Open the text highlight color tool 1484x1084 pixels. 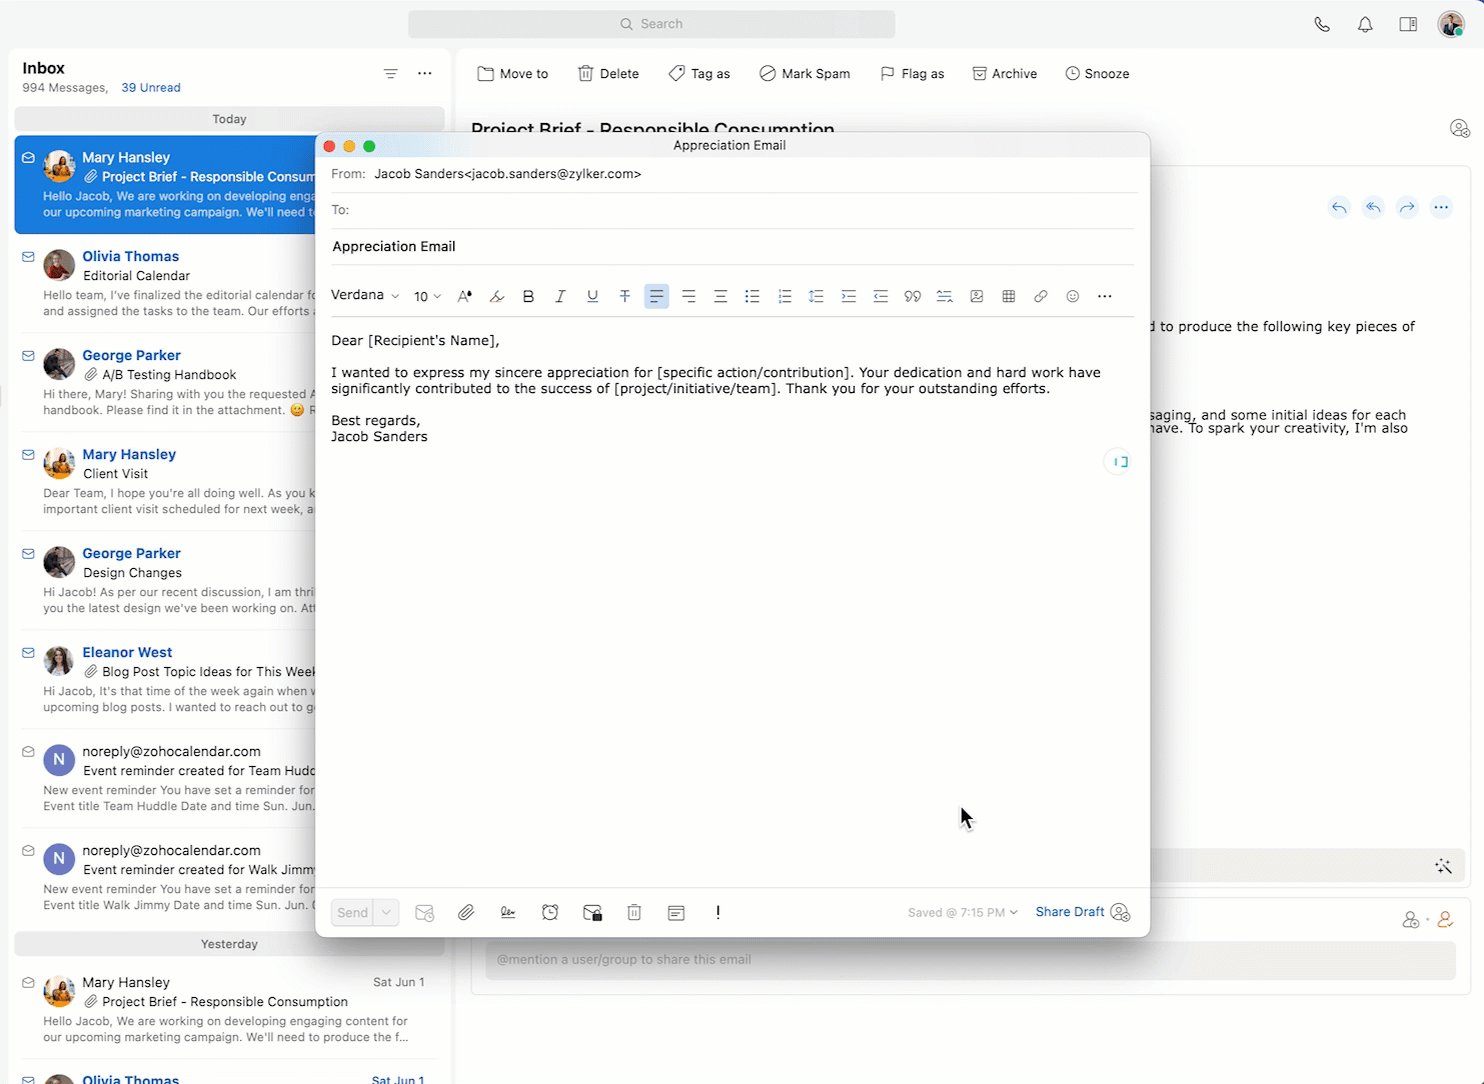click(497, 296)
